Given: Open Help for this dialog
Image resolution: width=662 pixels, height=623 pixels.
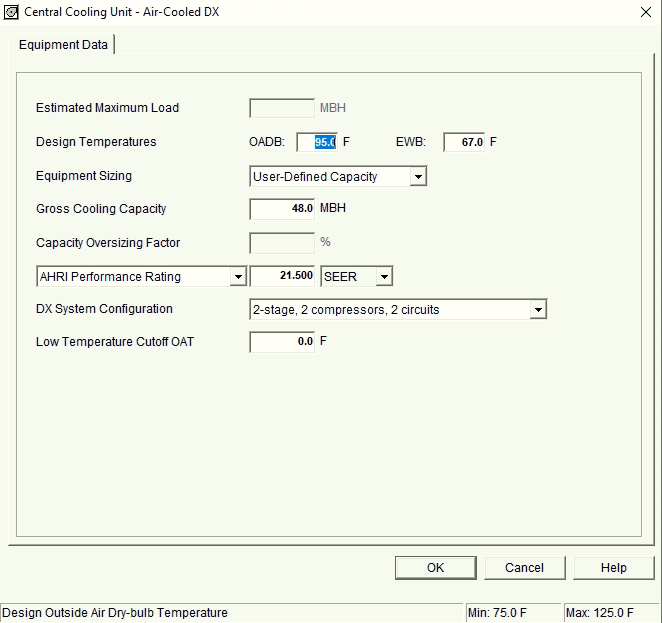Looking at the screenshot, I should [613, 568].
